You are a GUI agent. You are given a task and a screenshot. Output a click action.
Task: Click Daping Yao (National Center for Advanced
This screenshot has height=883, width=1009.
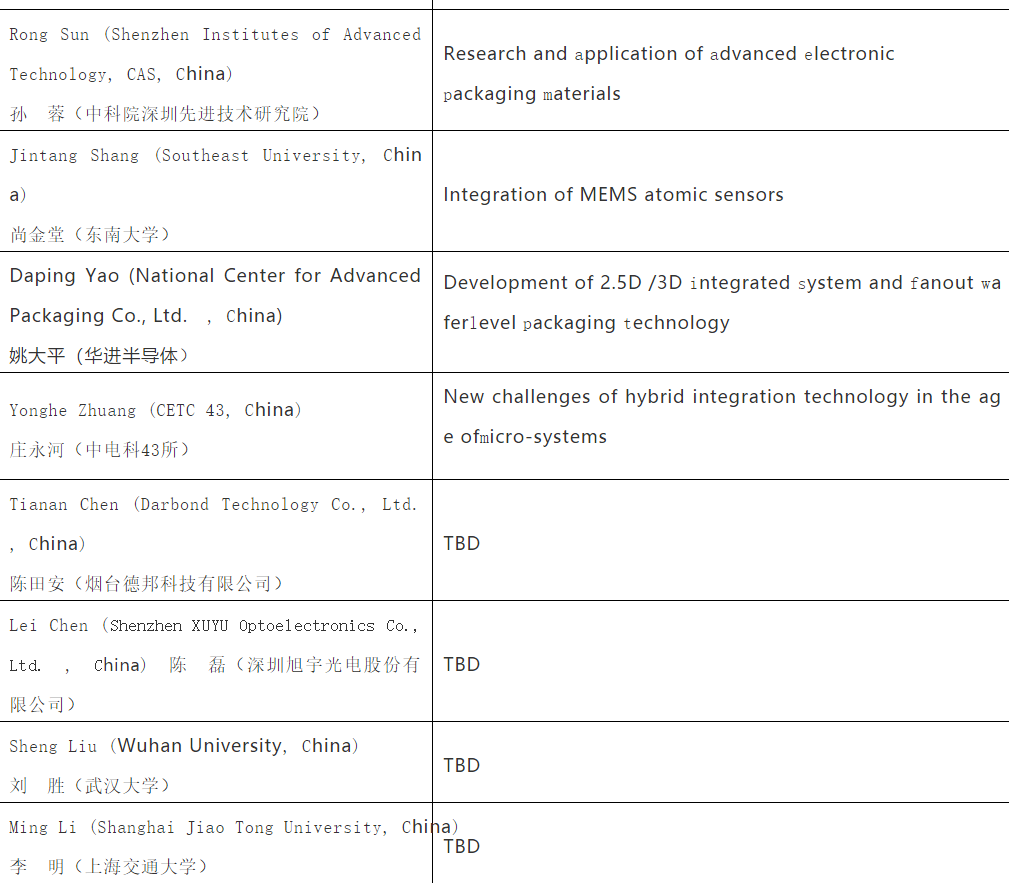point(215,276)
